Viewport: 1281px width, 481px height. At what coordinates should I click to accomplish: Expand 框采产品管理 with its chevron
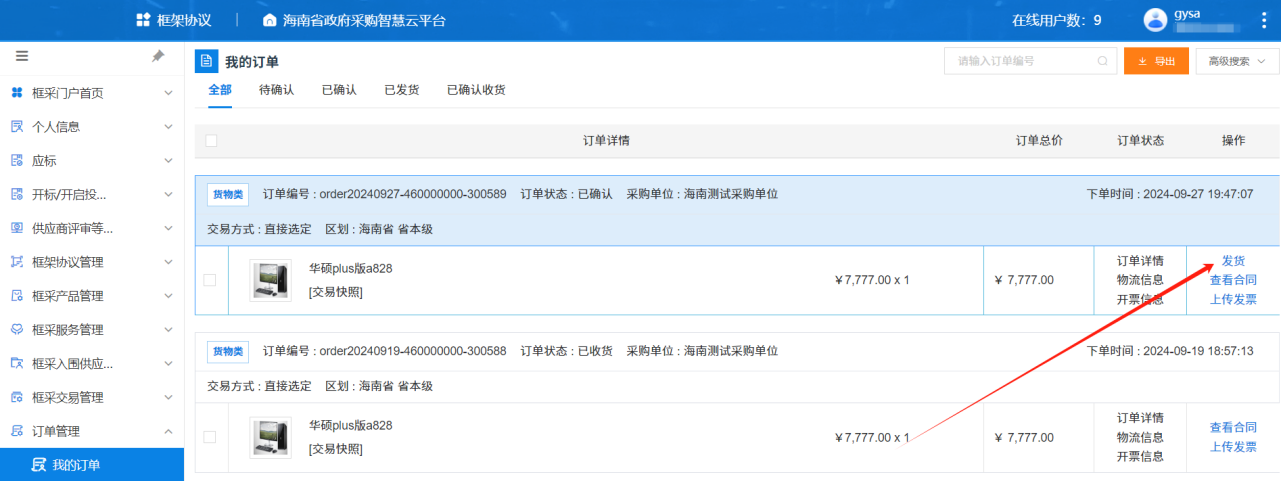168,296
